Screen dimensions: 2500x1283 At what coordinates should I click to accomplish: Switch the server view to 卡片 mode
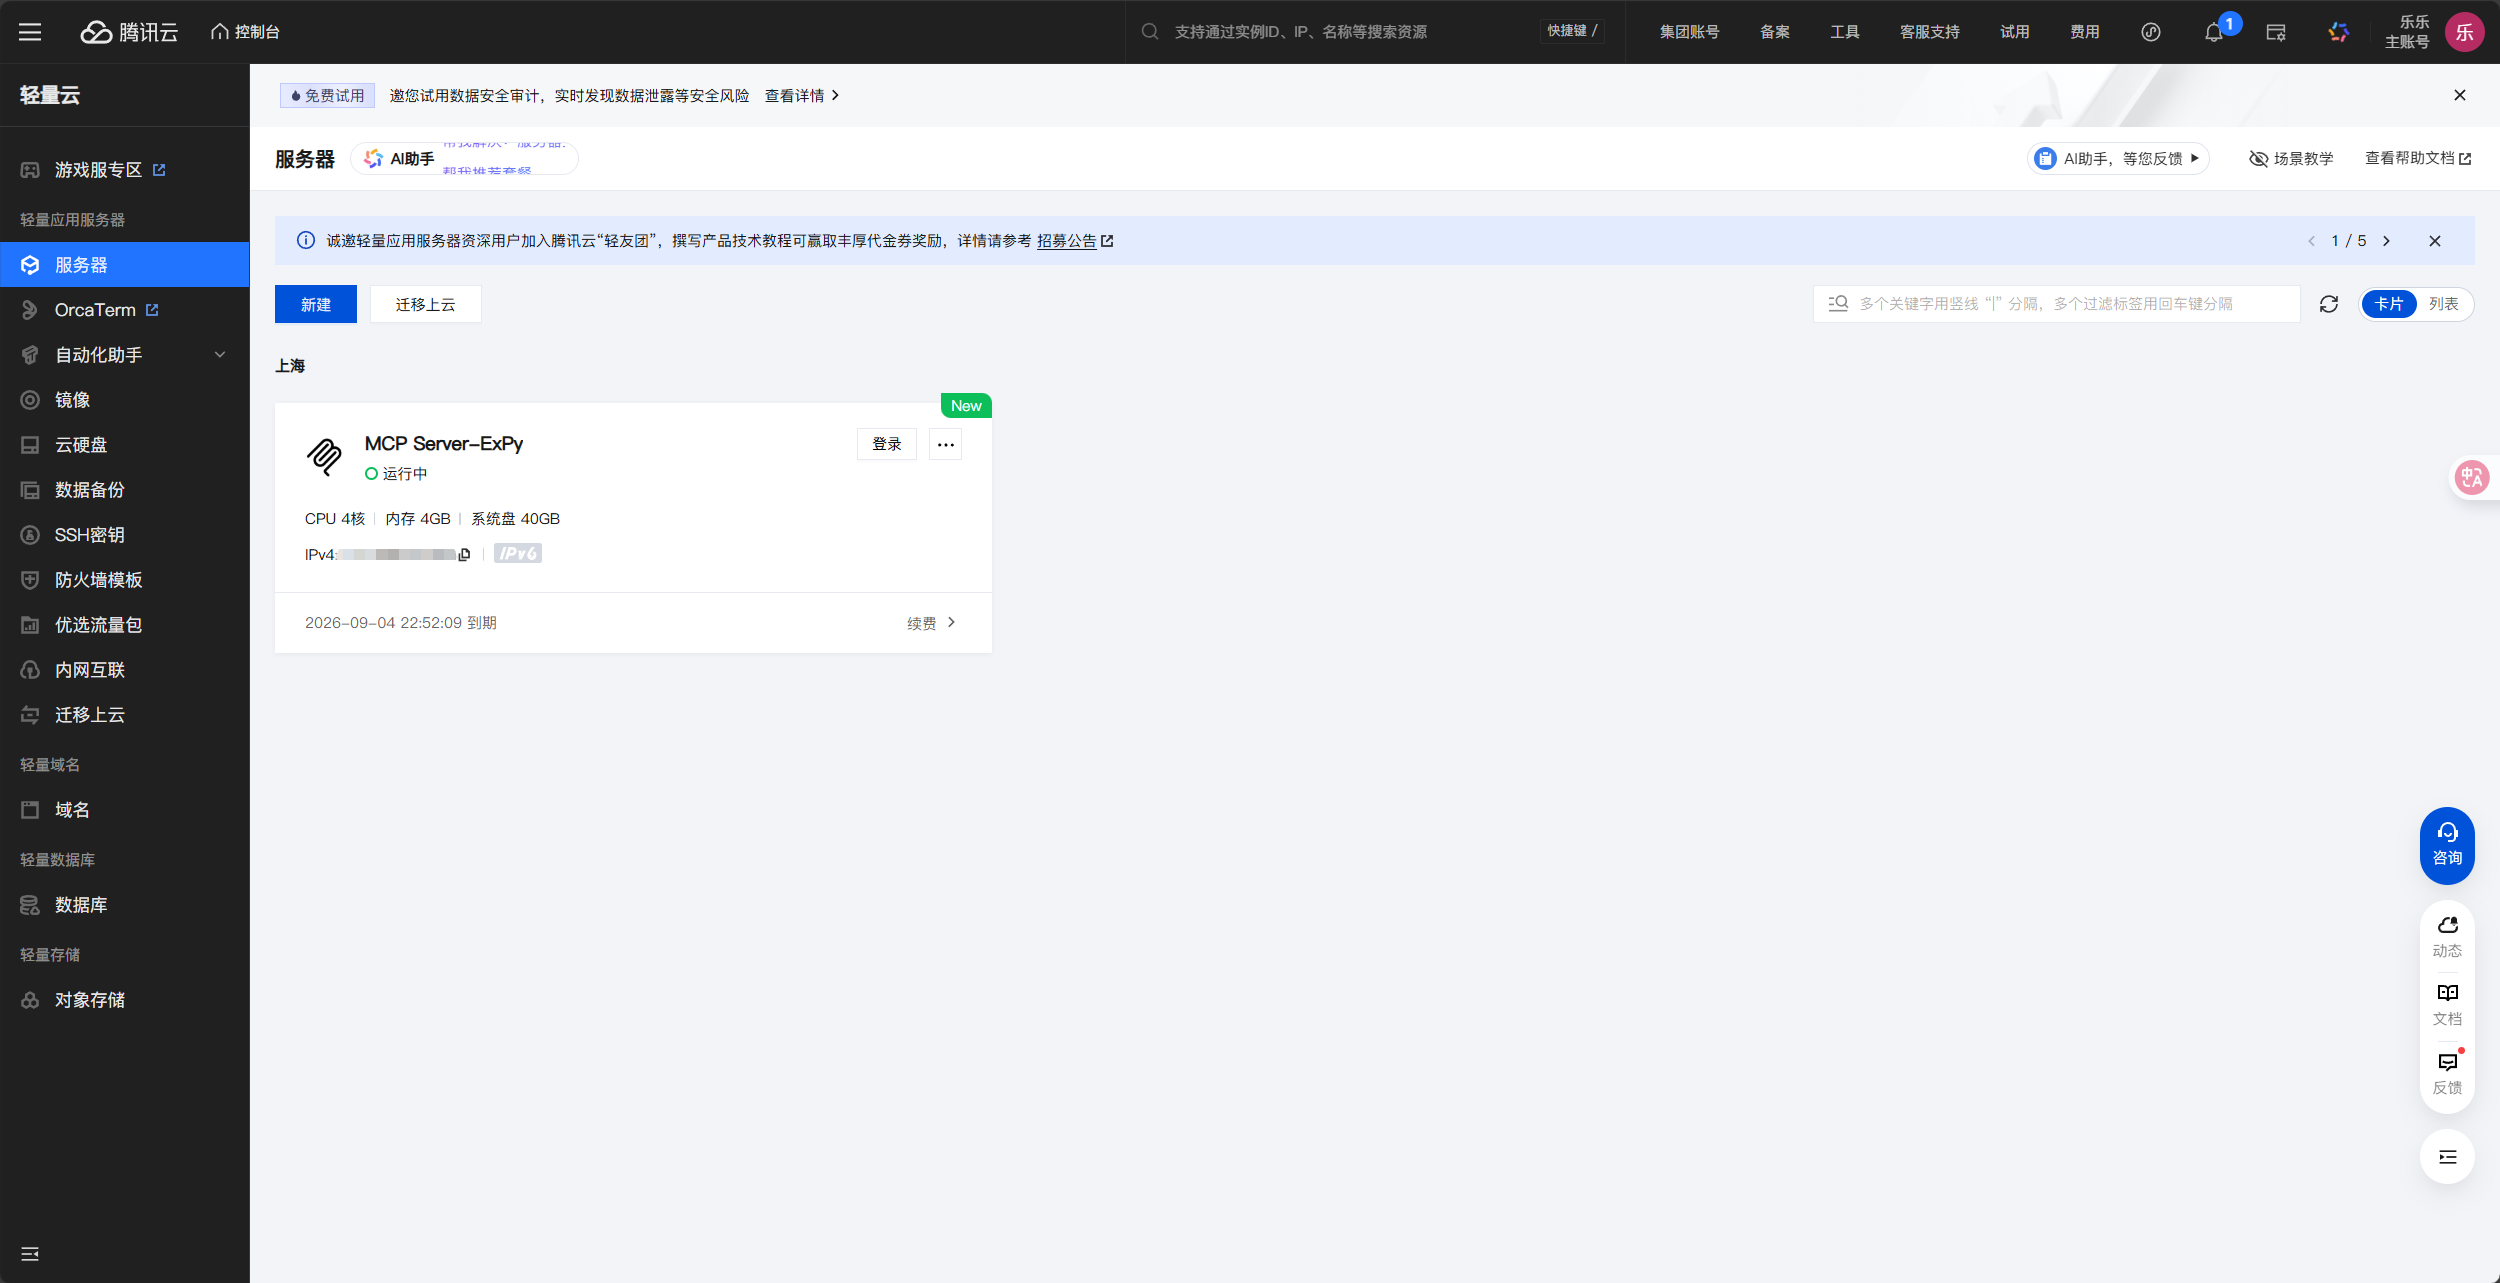2389,304
